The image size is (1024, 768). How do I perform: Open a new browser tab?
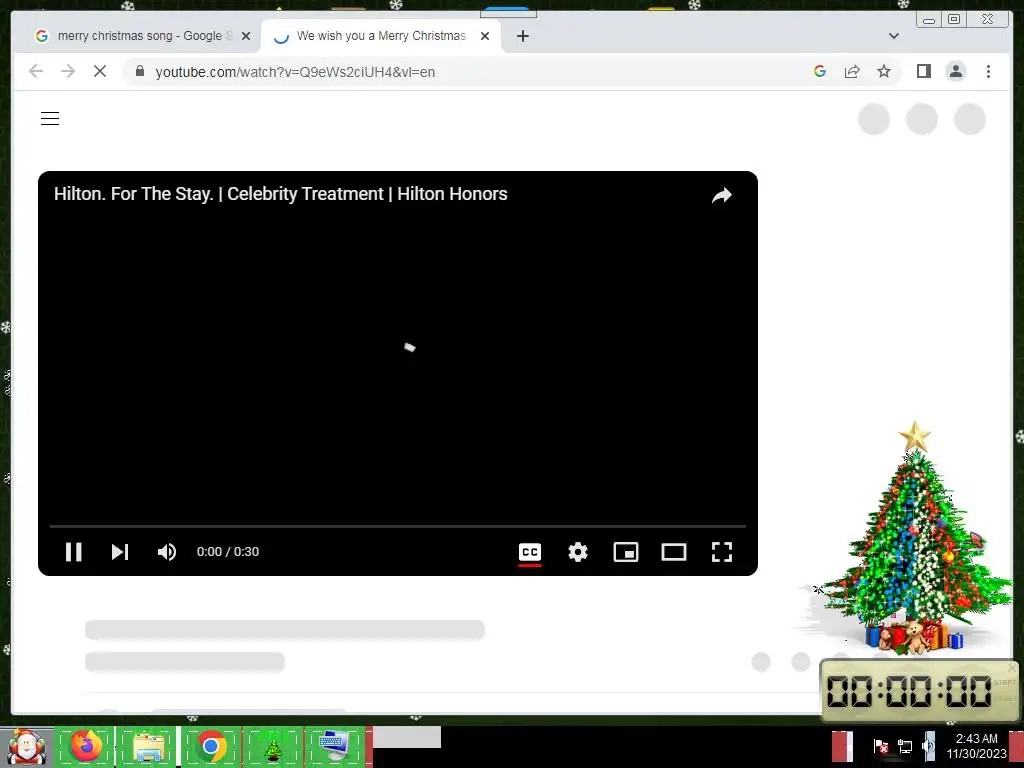pyautogui.click(x=522, y=36)
